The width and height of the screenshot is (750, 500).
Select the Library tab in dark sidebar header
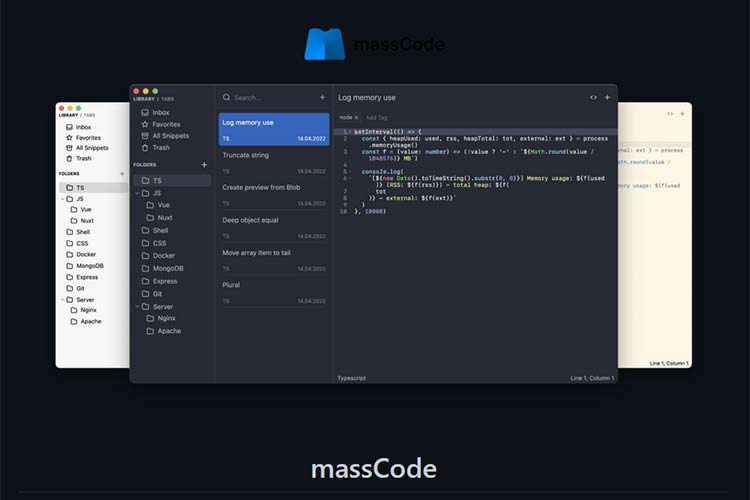coord(145,98)
